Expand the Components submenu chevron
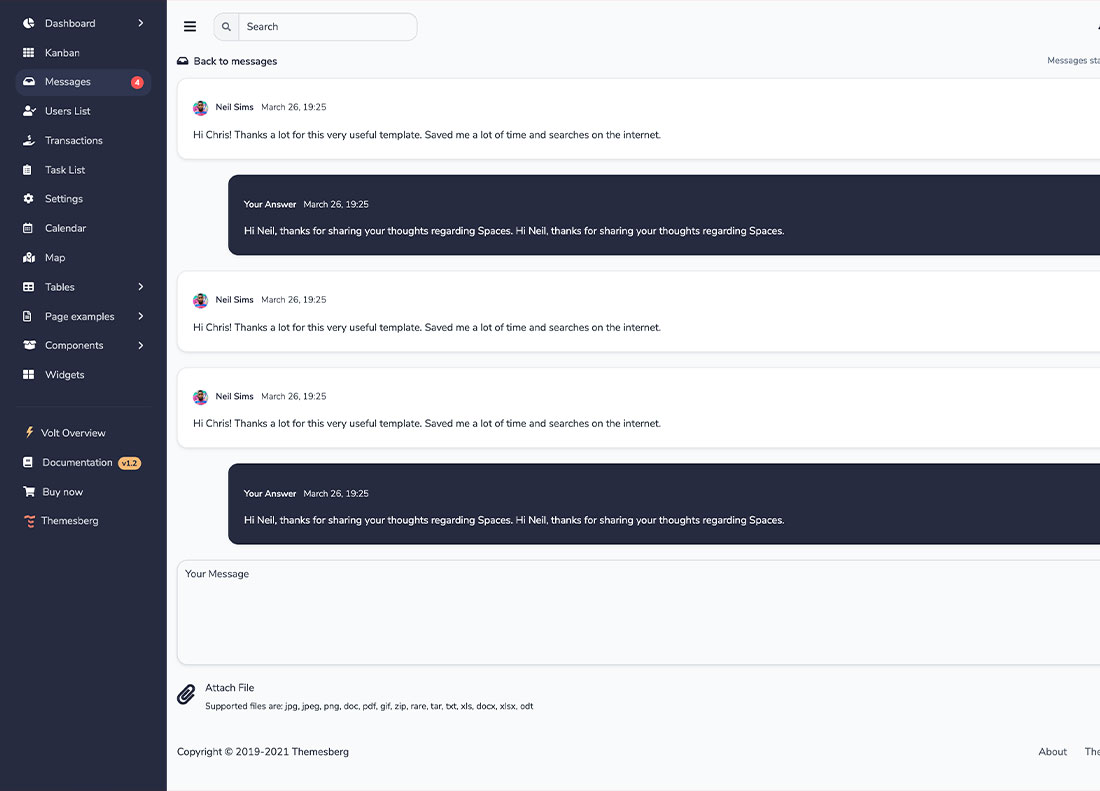Image resolution: width=1100 pixels, height=791 pixels. click(x=141, y=345)
